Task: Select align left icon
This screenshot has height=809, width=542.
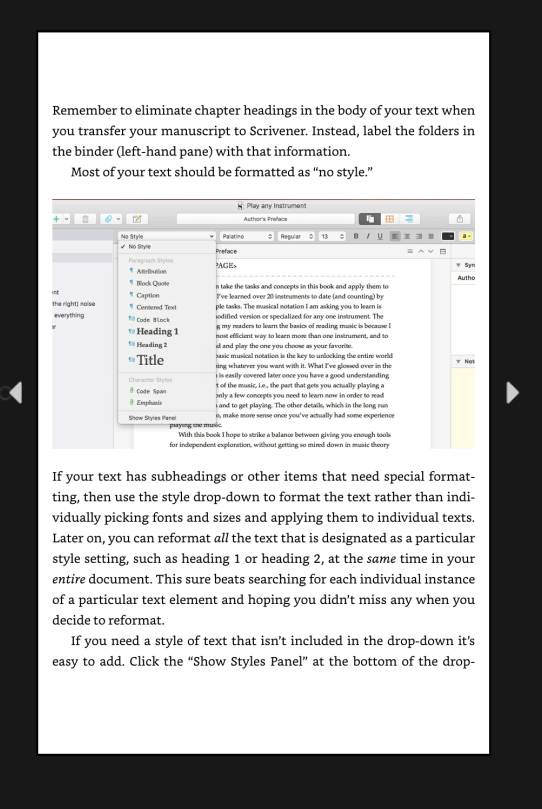Action: point(395,236)
